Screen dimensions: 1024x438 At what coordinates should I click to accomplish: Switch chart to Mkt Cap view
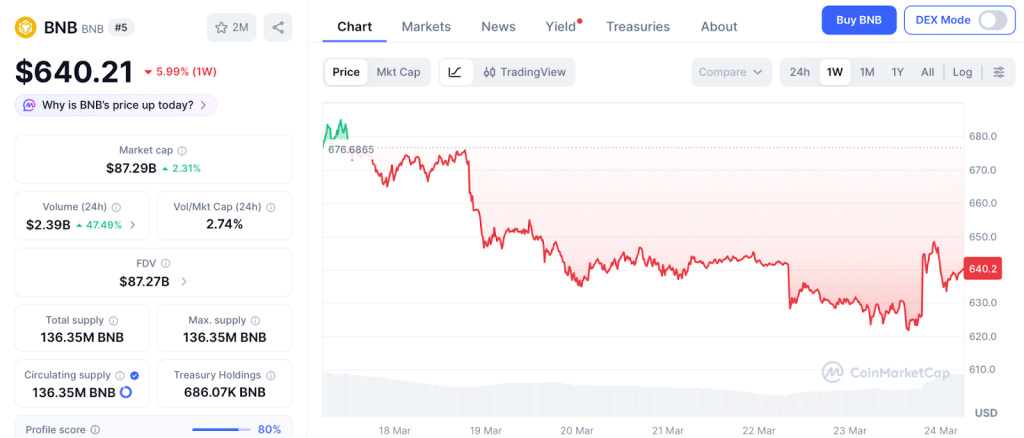coord(398,72)
